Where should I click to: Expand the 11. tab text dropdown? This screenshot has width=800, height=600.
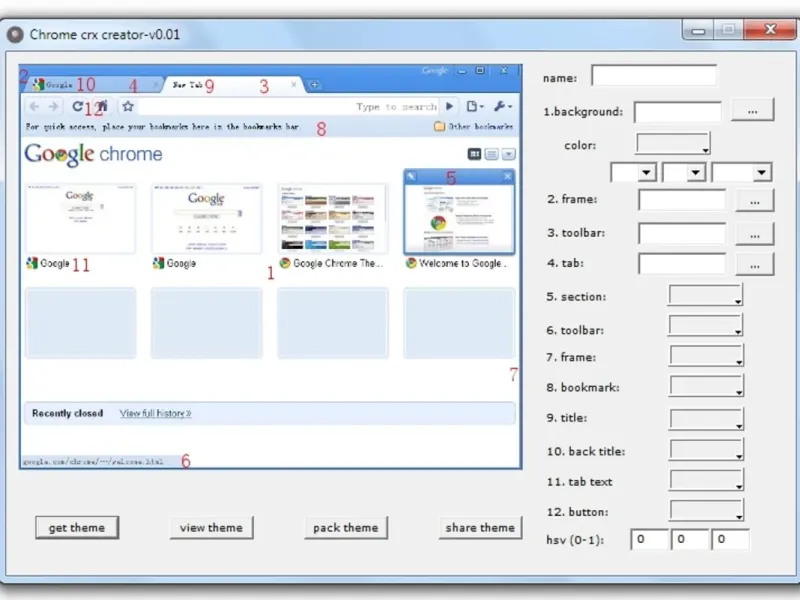[x=706, y=480]
